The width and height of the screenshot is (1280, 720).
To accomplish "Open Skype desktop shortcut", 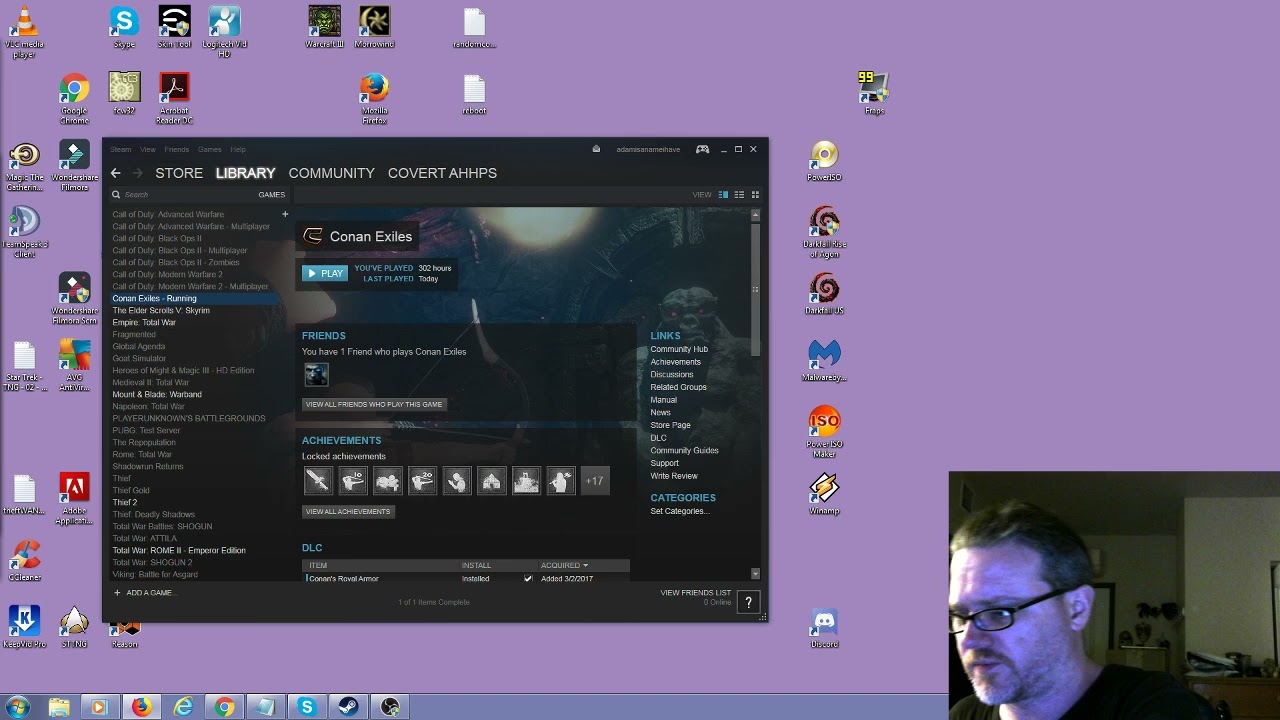I will click(x=124, y=28).
